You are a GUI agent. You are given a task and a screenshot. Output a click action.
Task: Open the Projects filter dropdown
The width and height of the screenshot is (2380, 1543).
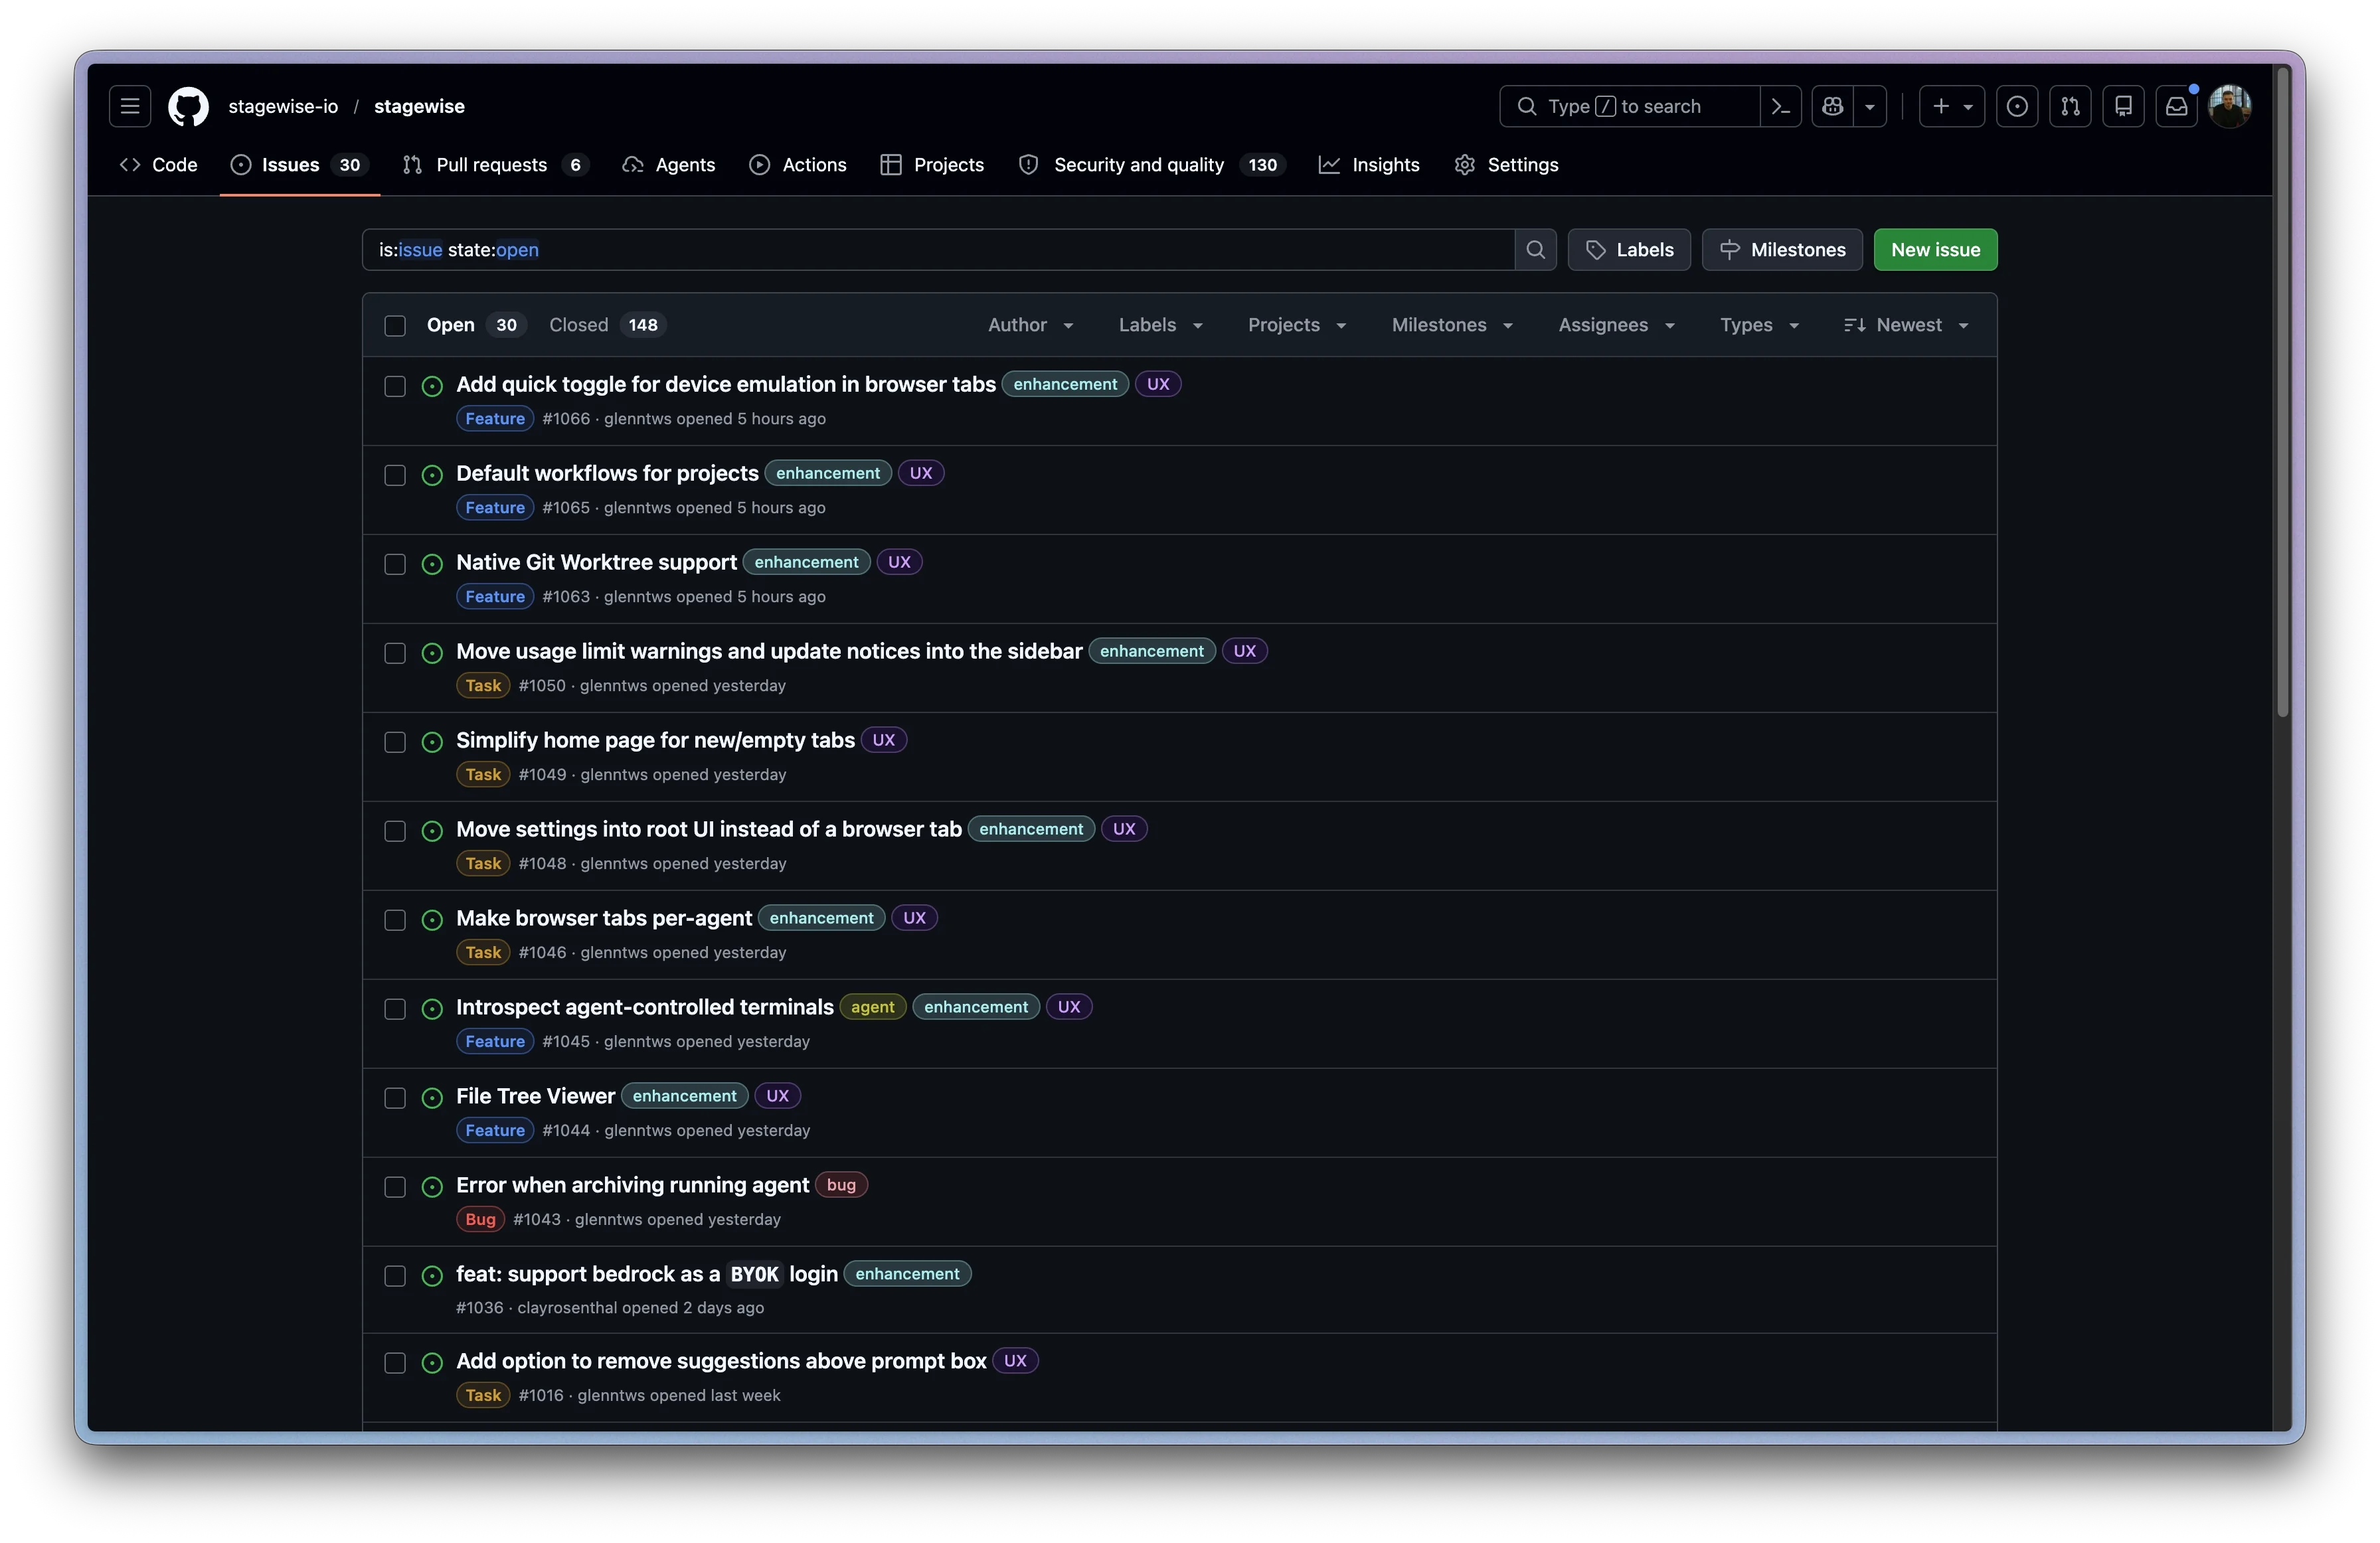[x=1297, y=325]
